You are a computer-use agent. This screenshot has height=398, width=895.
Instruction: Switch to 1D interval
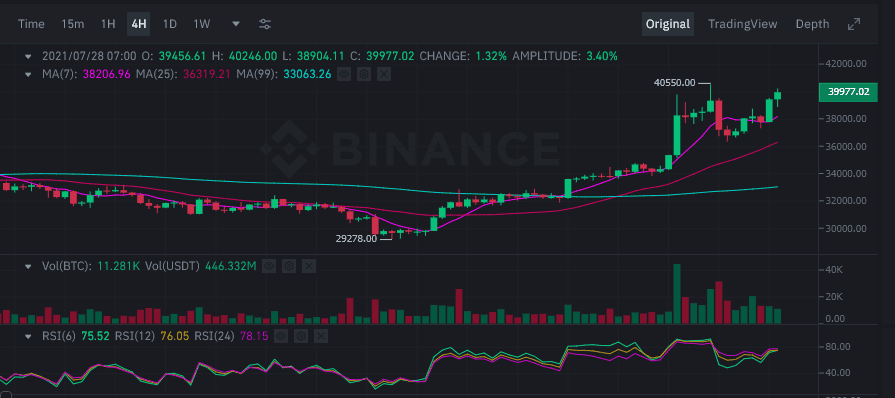[x=170, y=24]
